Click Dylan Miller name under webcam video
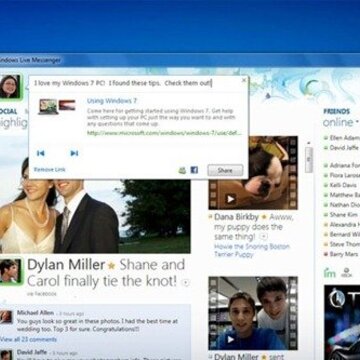The width and height of the screenshot is (360, 360). click(237, 357)
